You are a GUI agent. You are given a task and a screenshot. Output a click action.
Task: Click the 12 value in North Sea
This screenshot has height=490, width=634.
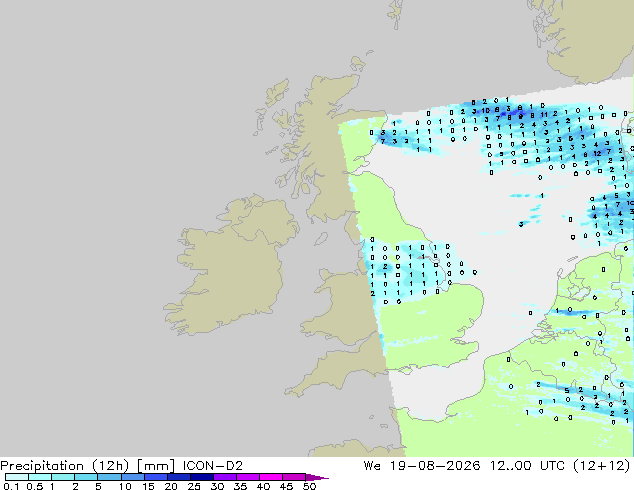597,154
